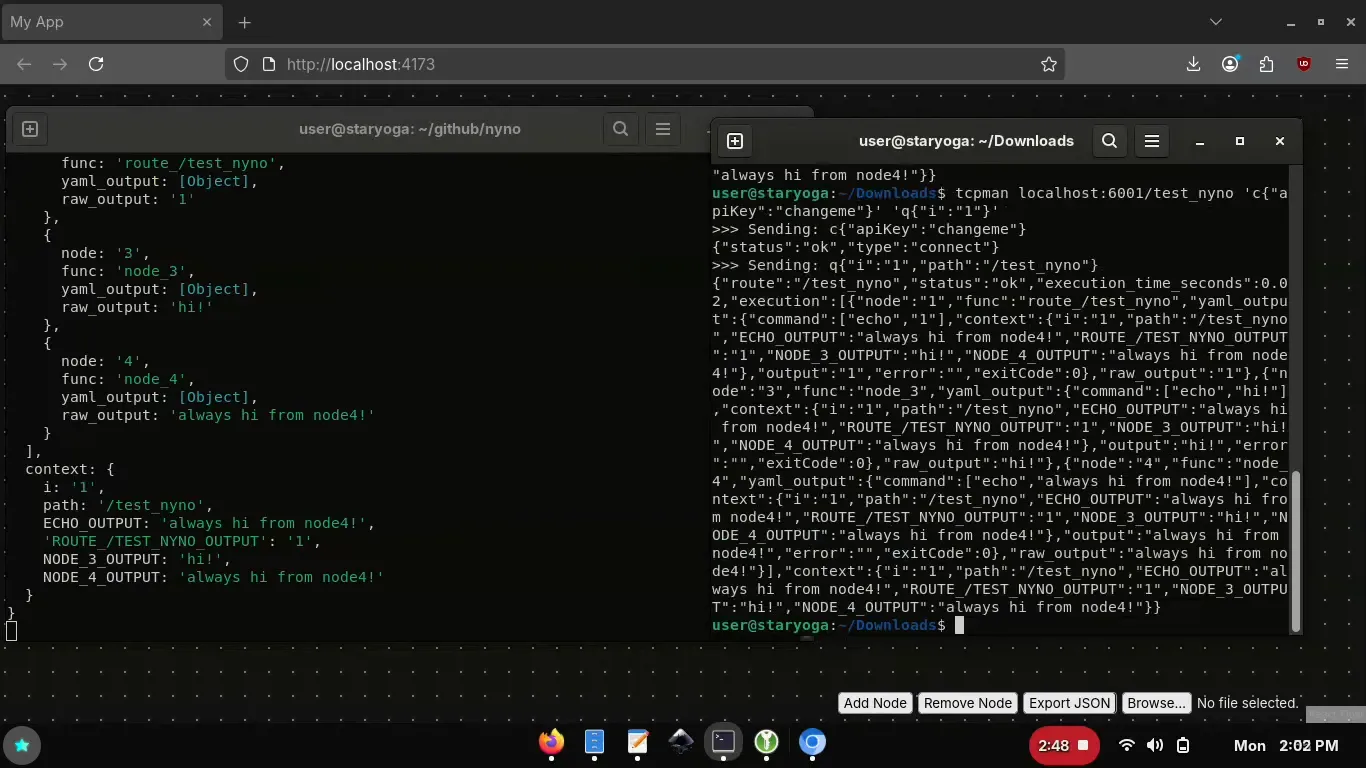
Task: Search in the Downloads terminal window
Action: coord(1109,141)
